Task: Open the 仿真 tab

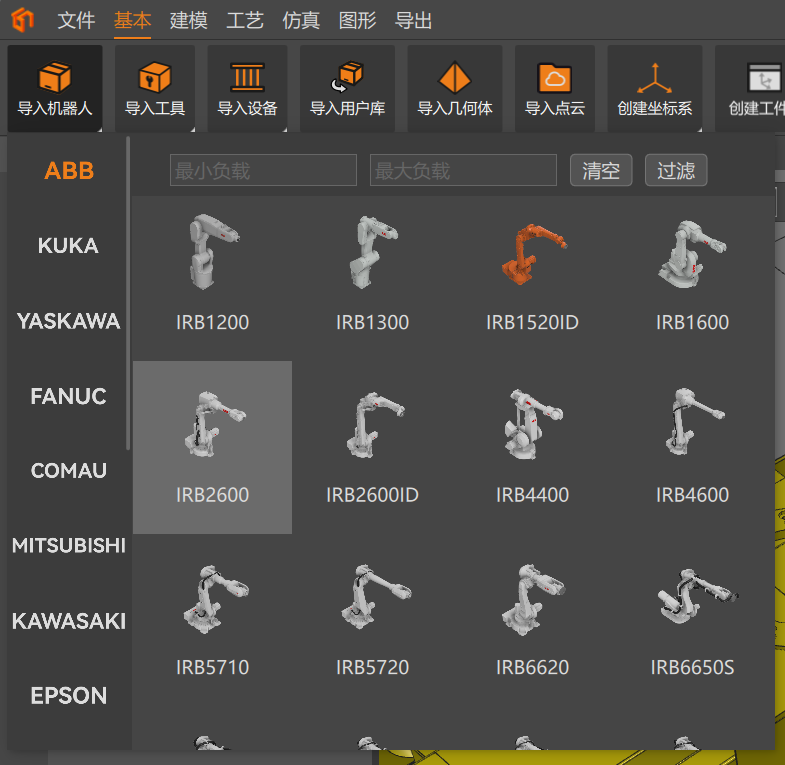Action: click(301, 21)
